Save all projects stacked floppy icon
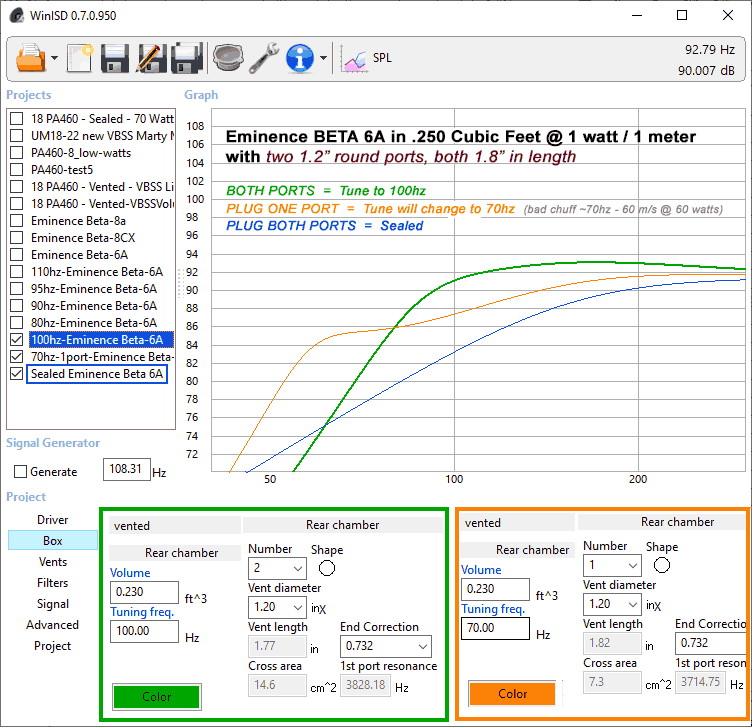The image size is (752, 727). (x=188, y=58)
